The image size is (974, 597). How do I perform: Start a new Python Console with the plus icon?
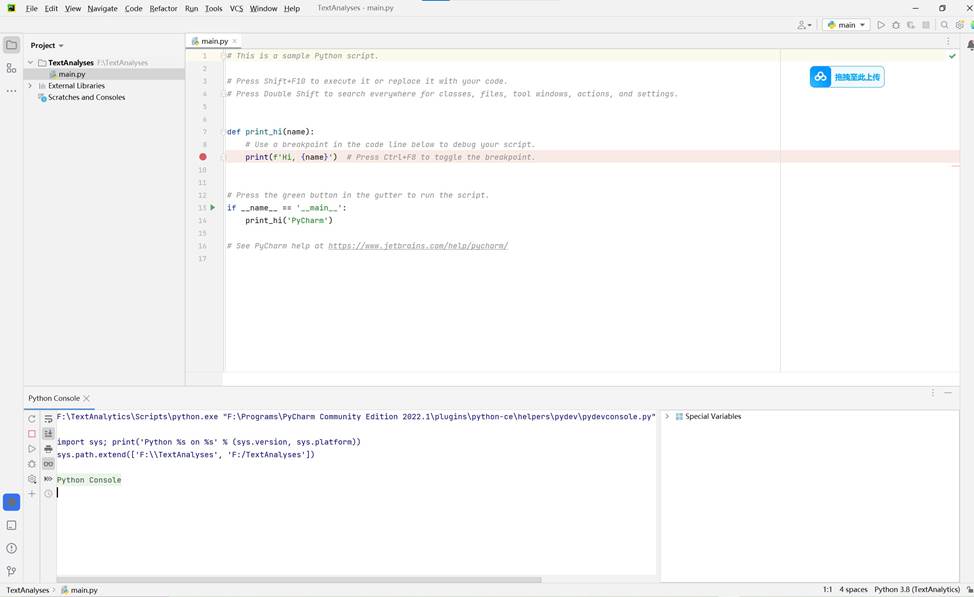click(32, 492)
